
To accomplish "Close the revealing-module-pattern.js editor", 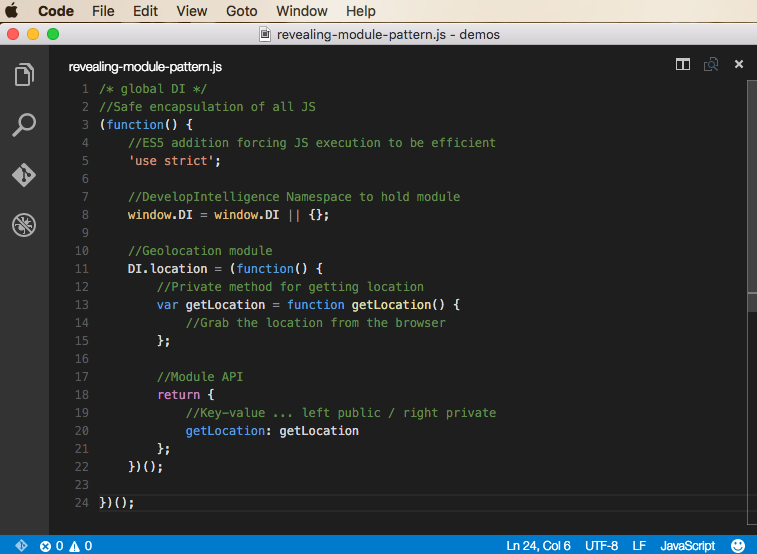I will coord(739,65).
